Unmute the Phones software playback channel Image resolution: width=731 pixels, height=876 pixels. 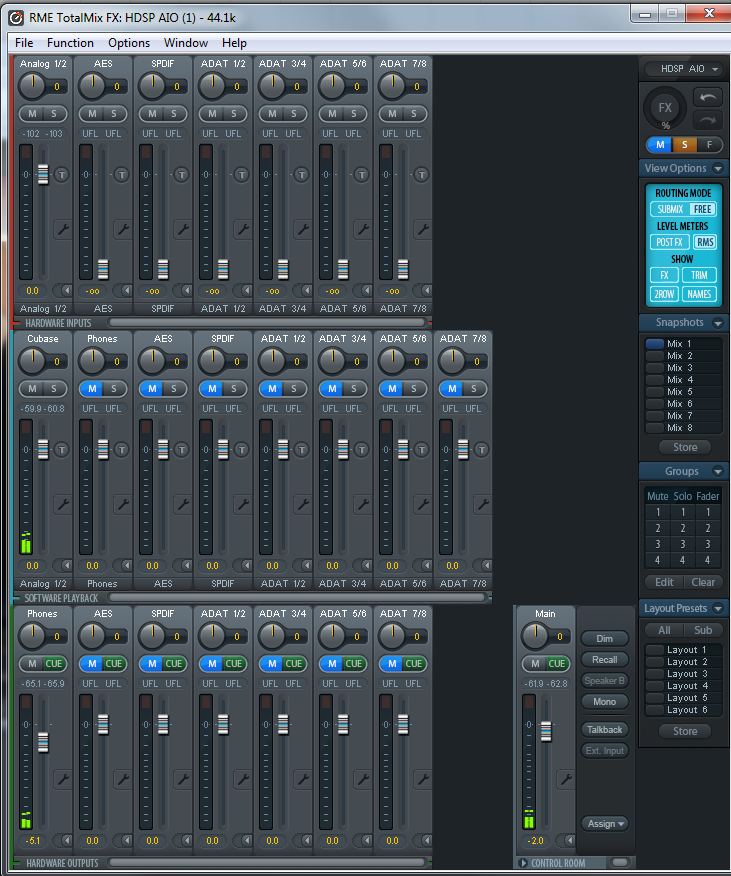click(x=92, y=389)
